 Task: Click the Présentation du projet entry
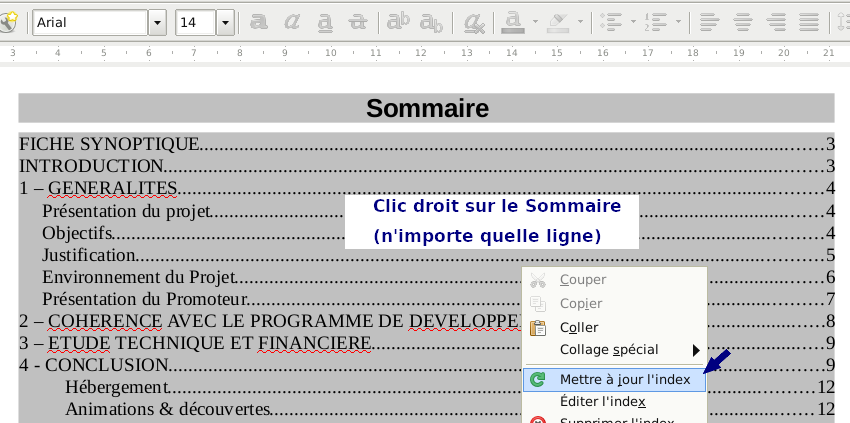pyautogui.click(x=126, y=210)
